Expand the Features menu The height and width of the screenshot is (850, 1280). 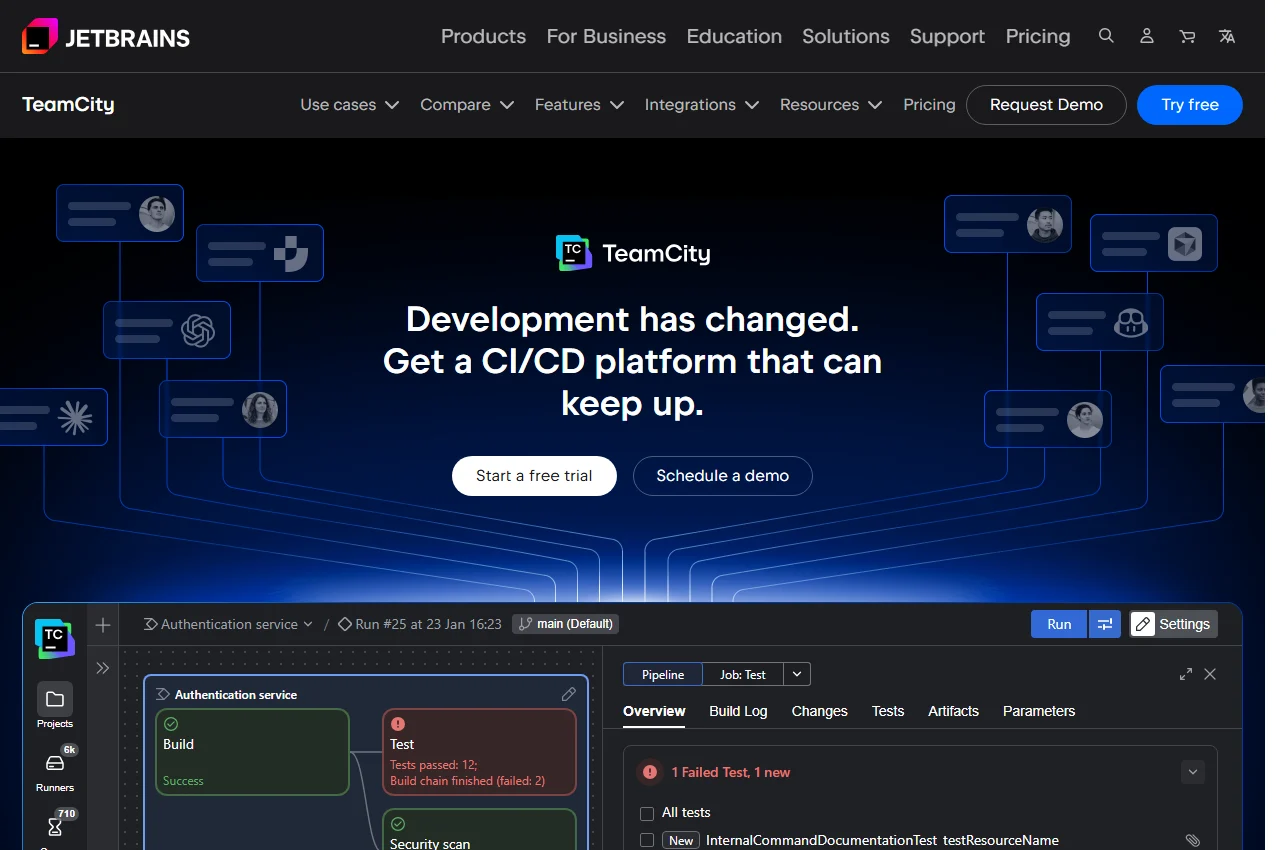point(580,105)
